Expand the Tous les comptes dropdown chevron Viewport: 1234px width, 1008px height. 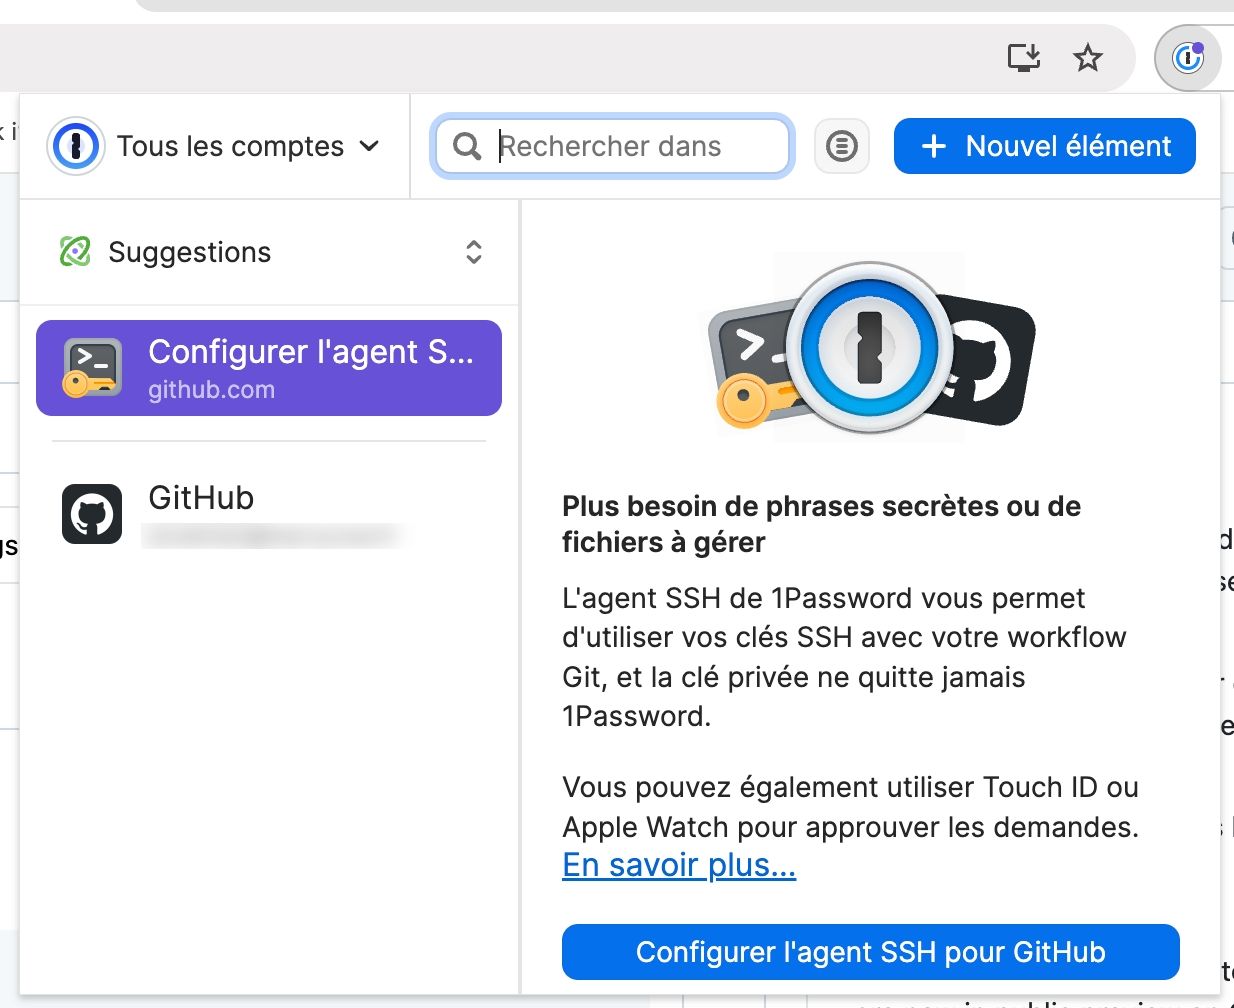(369, 147)
